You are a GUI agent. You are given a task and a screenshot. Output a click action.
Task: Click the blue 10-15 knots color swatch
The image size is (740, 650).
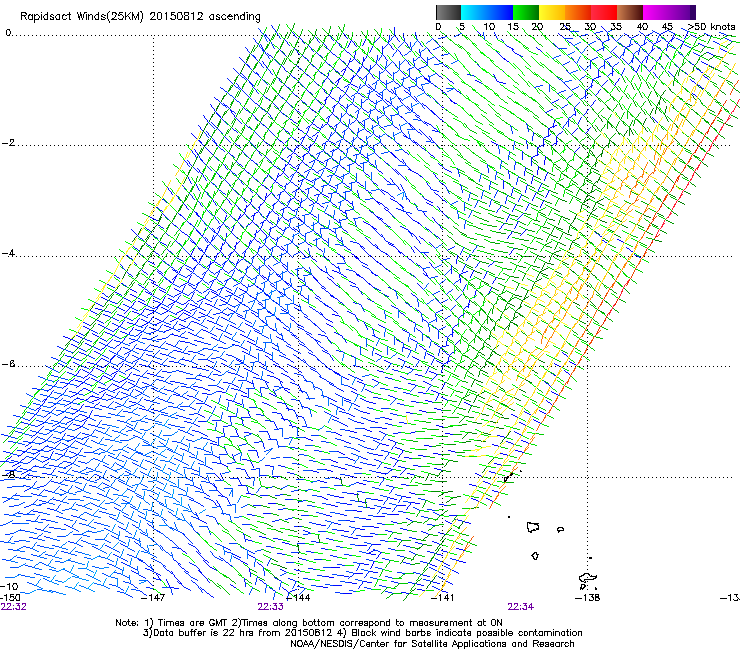[500, 12]
